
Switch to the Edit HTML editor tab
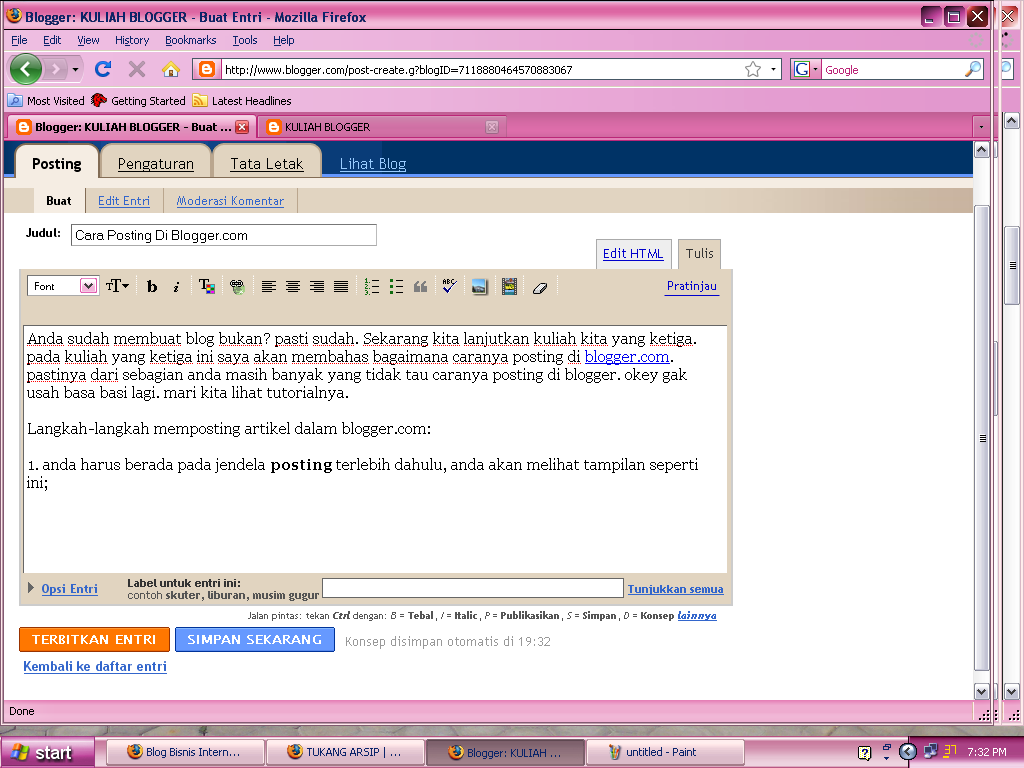(x=633, y=254)
